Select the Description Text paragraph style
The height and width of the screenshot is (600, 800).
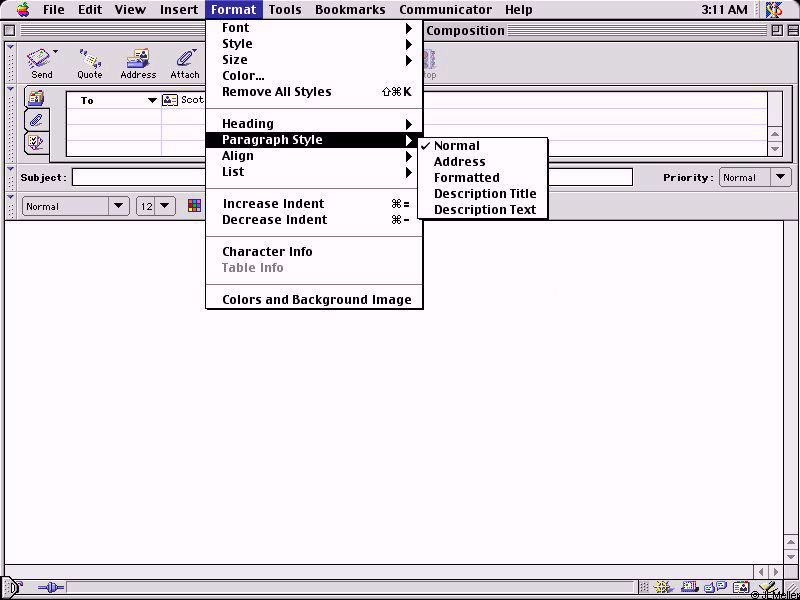pyautogui.click(x=483, y=210)
